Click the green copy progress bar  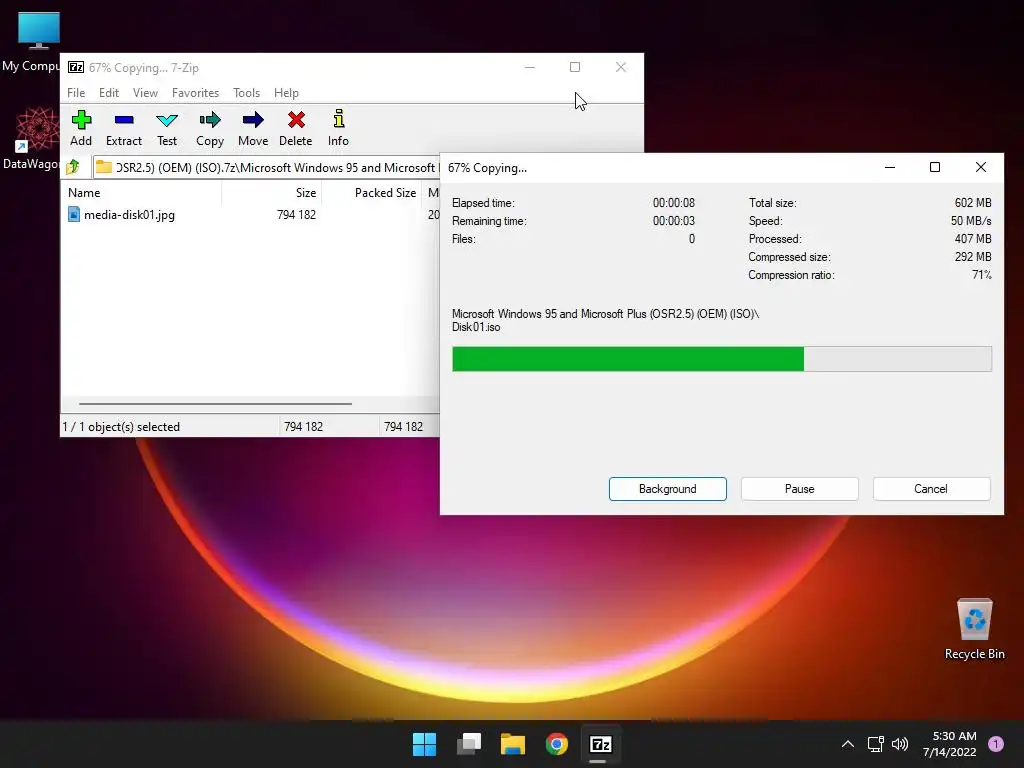722,359
